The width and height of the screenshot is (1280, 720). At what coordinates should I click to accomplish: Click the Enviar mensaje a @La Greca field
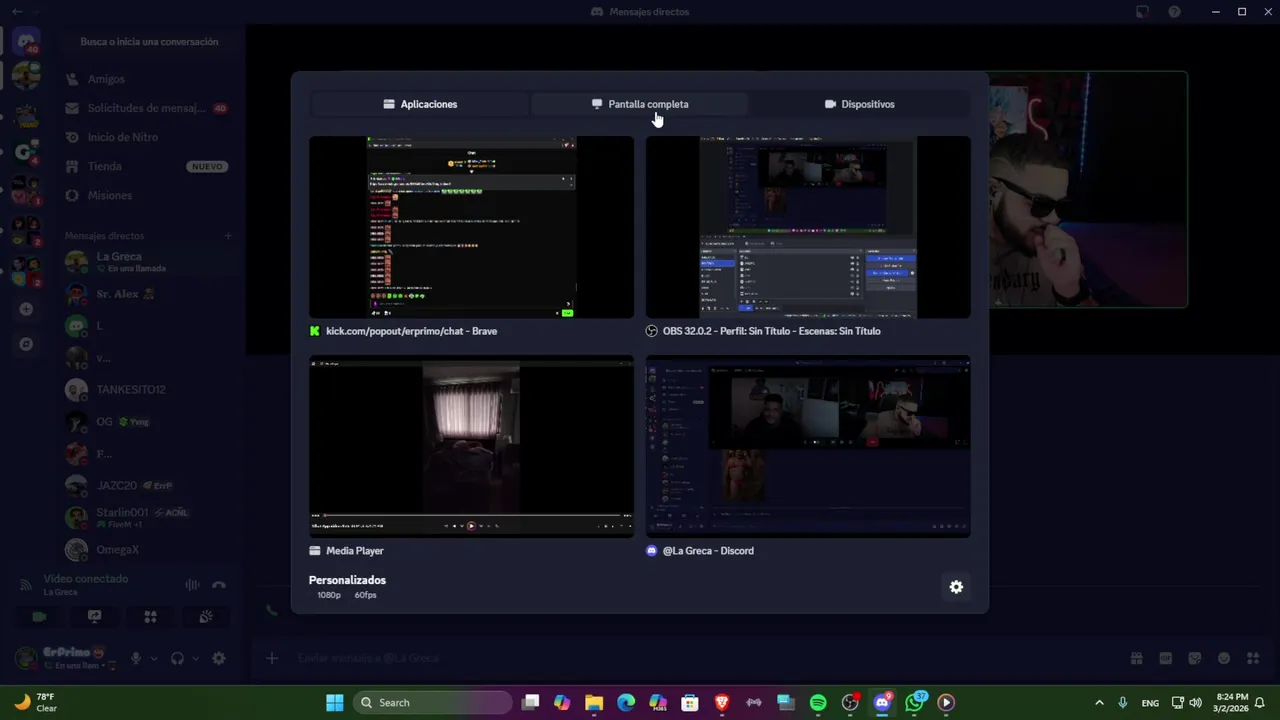(x=700, y=658)
